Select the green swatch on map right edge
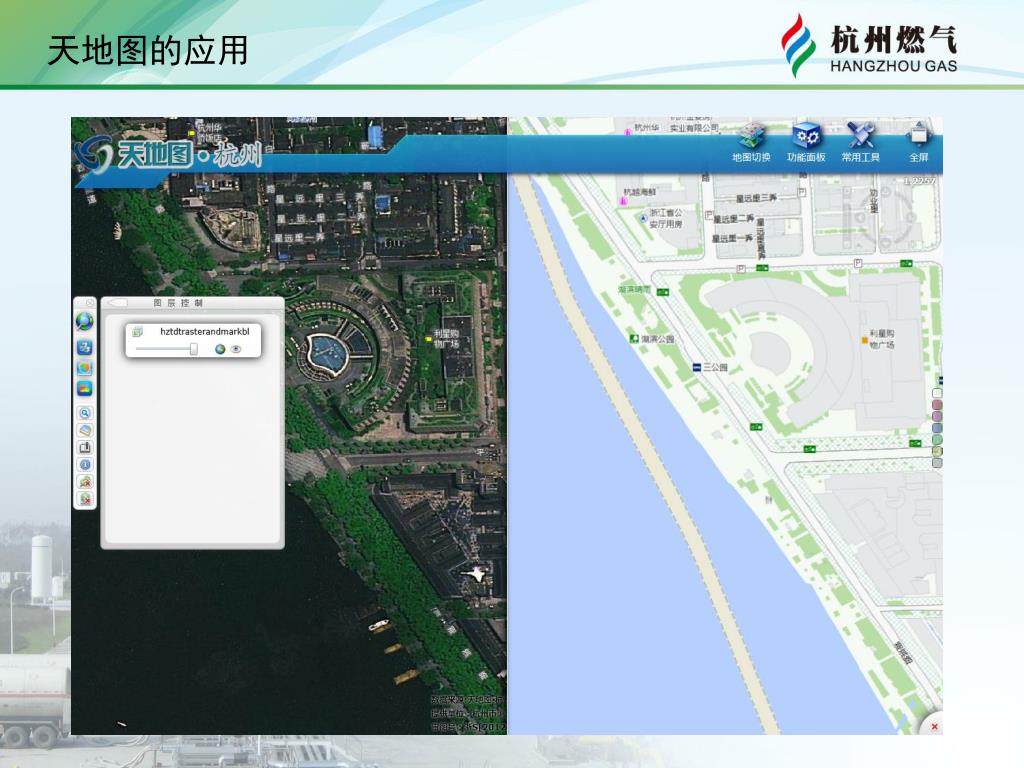This screenshot has height=768, width=1024. click(x=937, y=440)
